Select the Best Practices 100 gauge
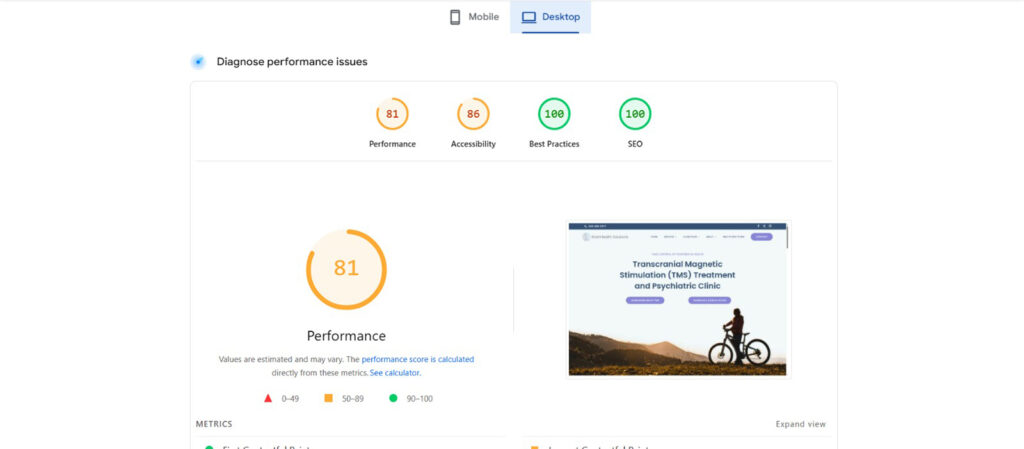Image resolution: width=1024 pixels, height=449 pixels. [554, 114]
